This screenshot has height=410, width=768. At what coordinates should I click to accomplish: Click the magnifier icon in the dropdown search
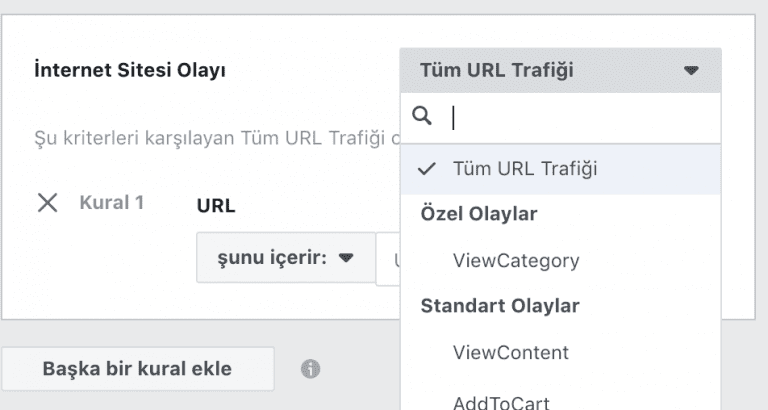pos(422,117)
